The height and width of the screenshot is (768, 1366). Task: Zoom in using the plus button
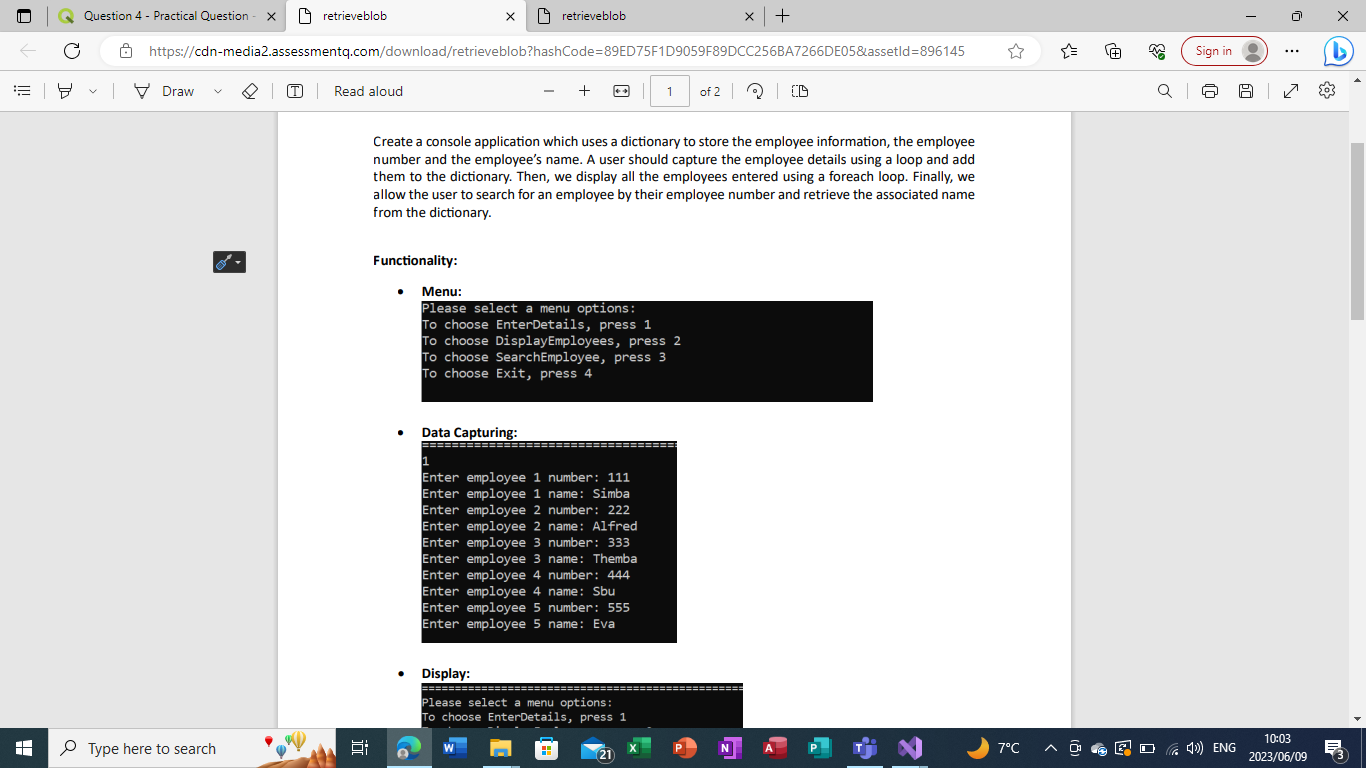pyautogui.click(x=585, y=90)
